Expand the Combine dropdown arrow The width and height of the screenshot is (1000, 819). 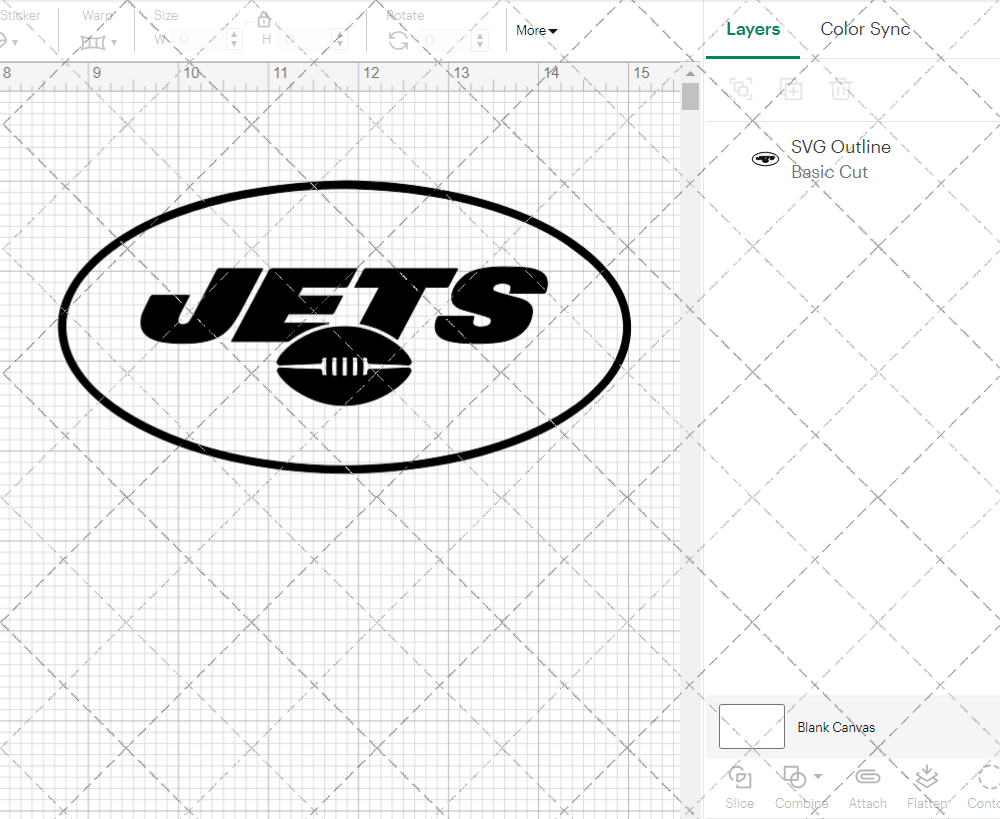(818, 777)
